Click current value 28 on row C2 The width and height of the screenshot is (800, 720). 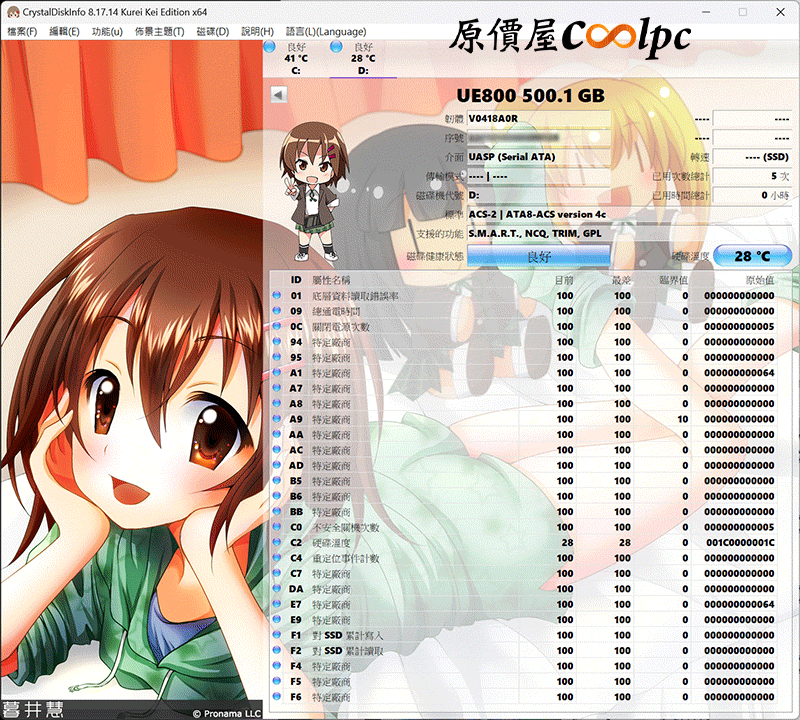[567, 542]
